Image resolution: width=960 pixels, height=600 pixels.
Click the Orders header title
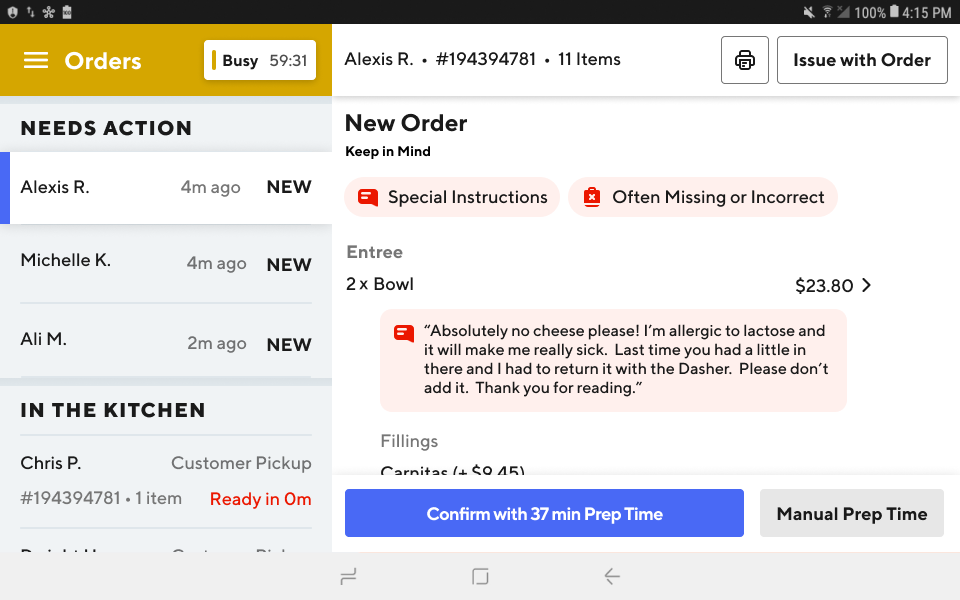coord(102,60)
